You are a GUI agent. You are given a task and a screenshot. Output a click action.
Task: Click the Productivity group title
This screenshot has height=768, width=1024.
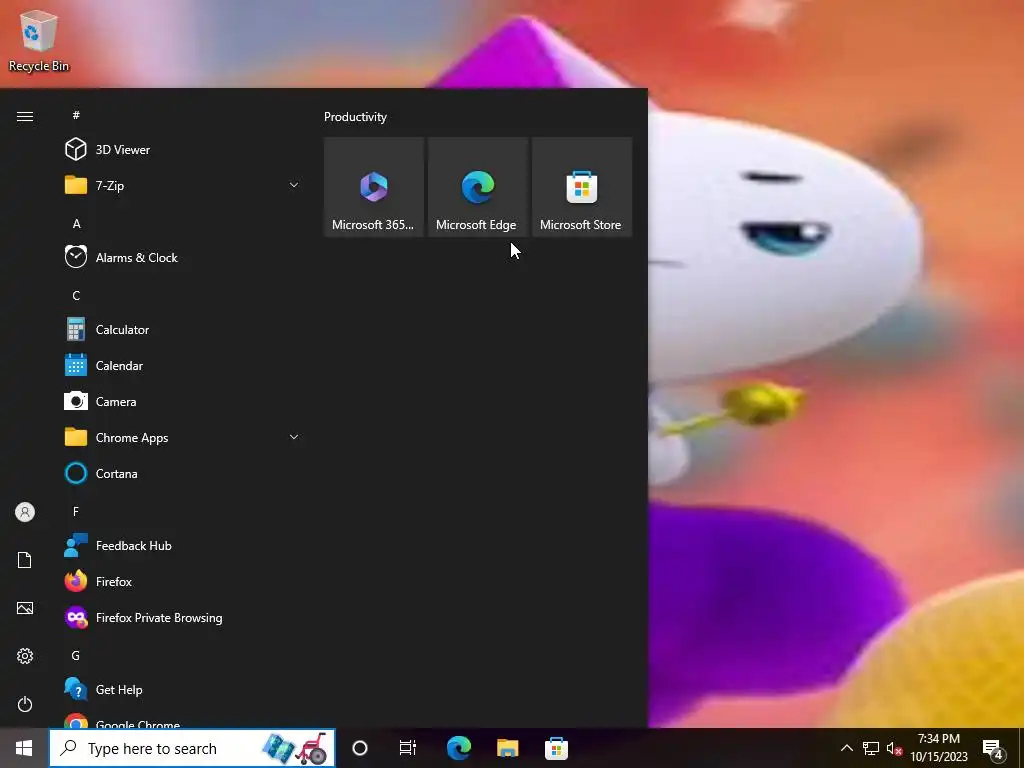tap(355, 117)
